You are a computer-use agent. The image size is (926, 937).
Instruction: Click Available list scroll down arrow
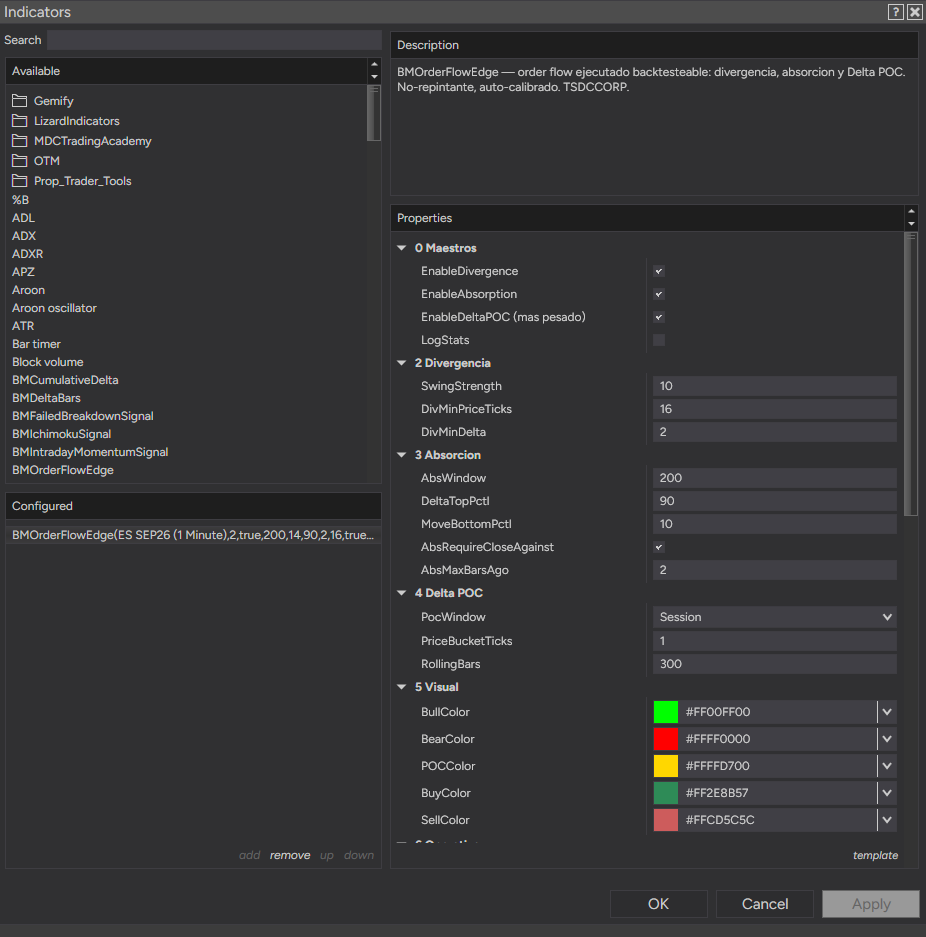point(375,77)
